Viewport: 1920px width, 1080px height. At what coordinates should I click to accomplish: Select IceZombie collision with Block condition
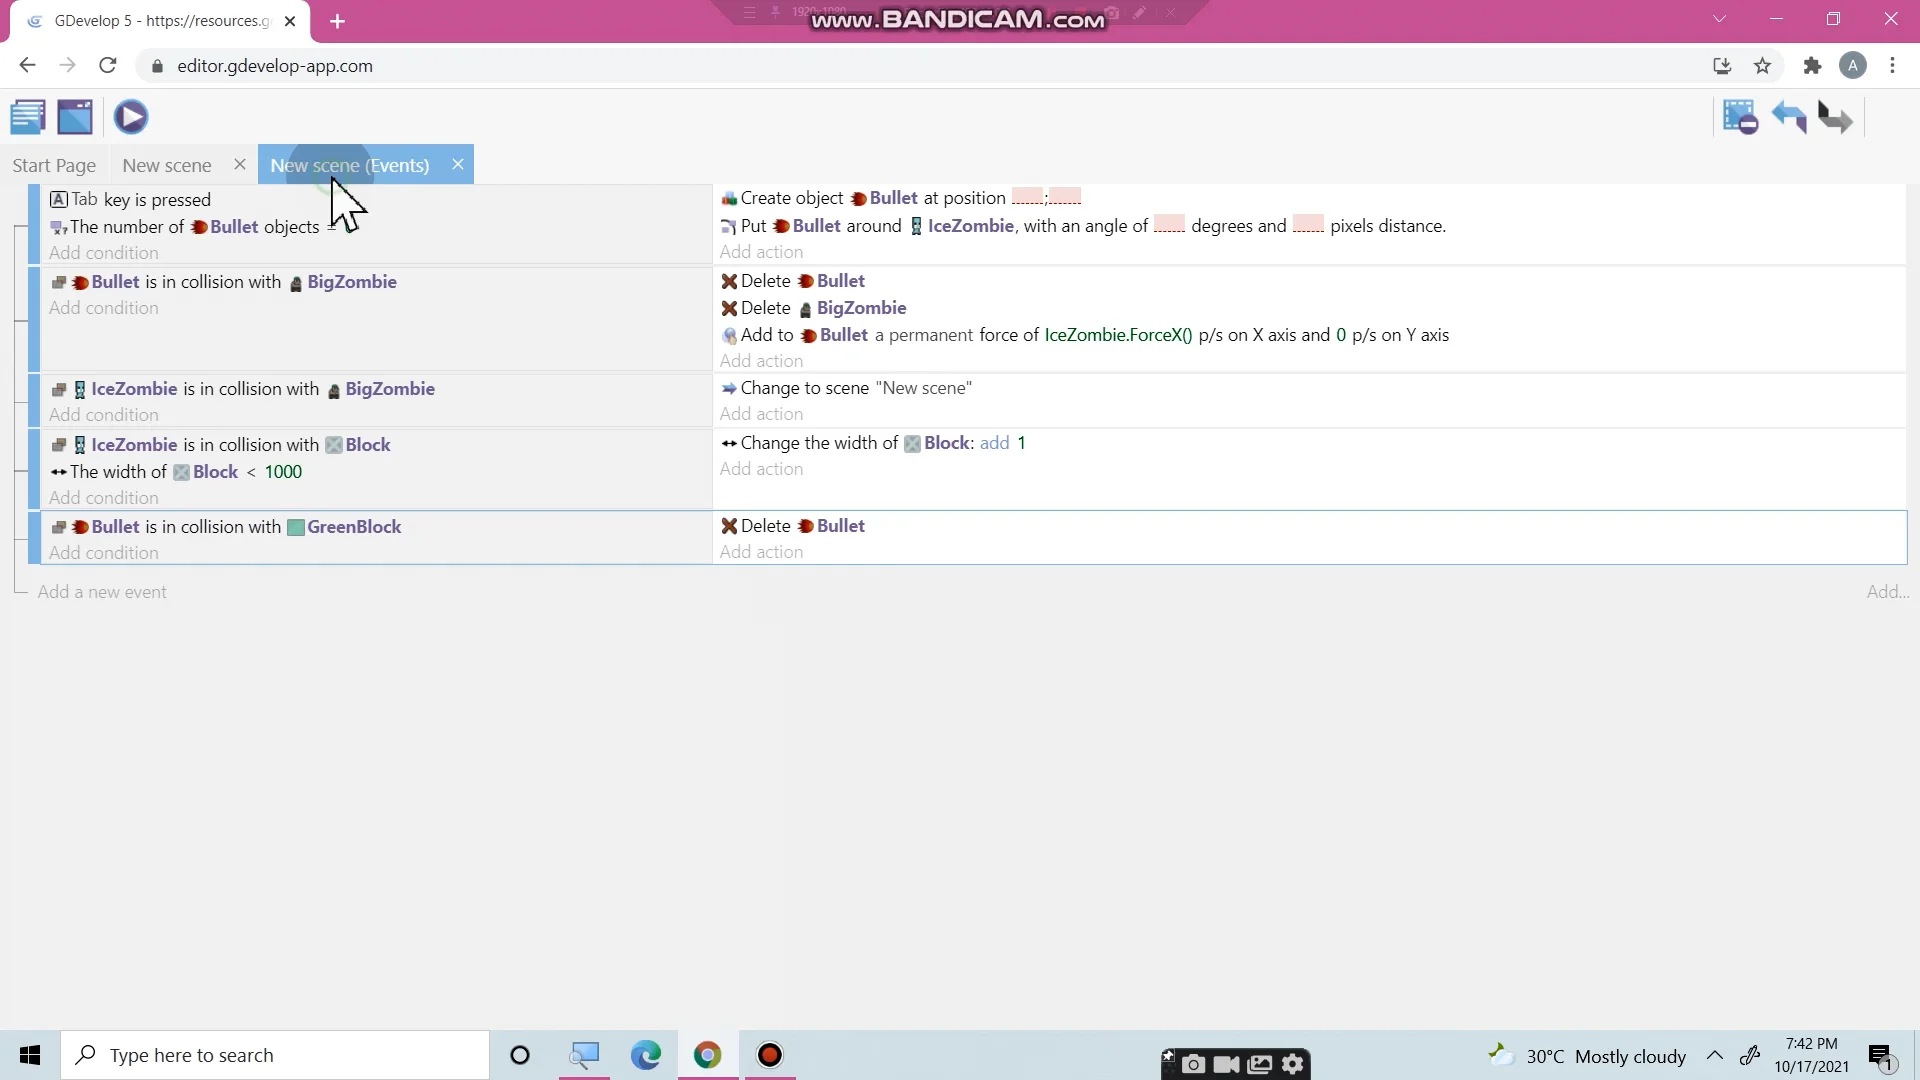[221, 445]
